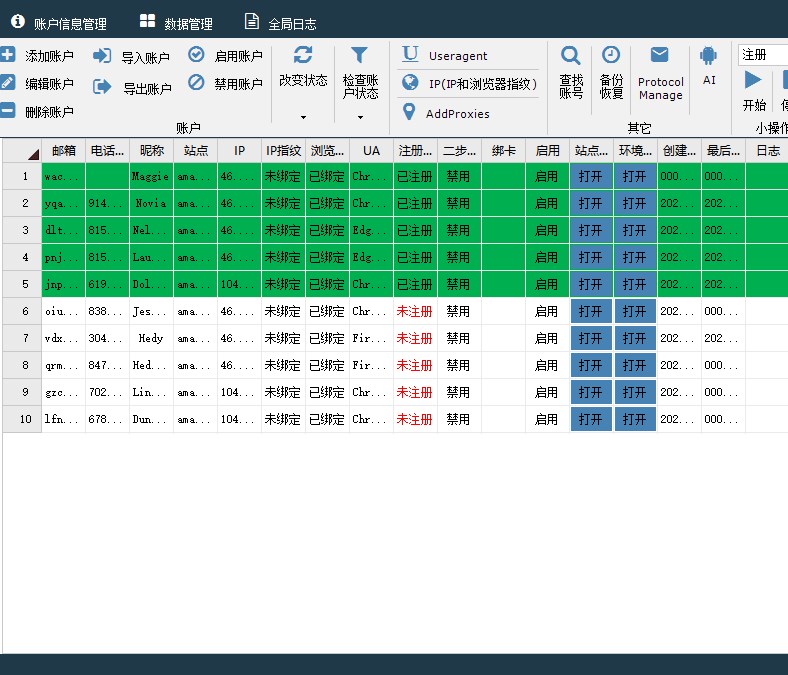This screenshot has height=675, width=788.
Task: Switch to 账户信息管理 tab
Action: [59, 23]
